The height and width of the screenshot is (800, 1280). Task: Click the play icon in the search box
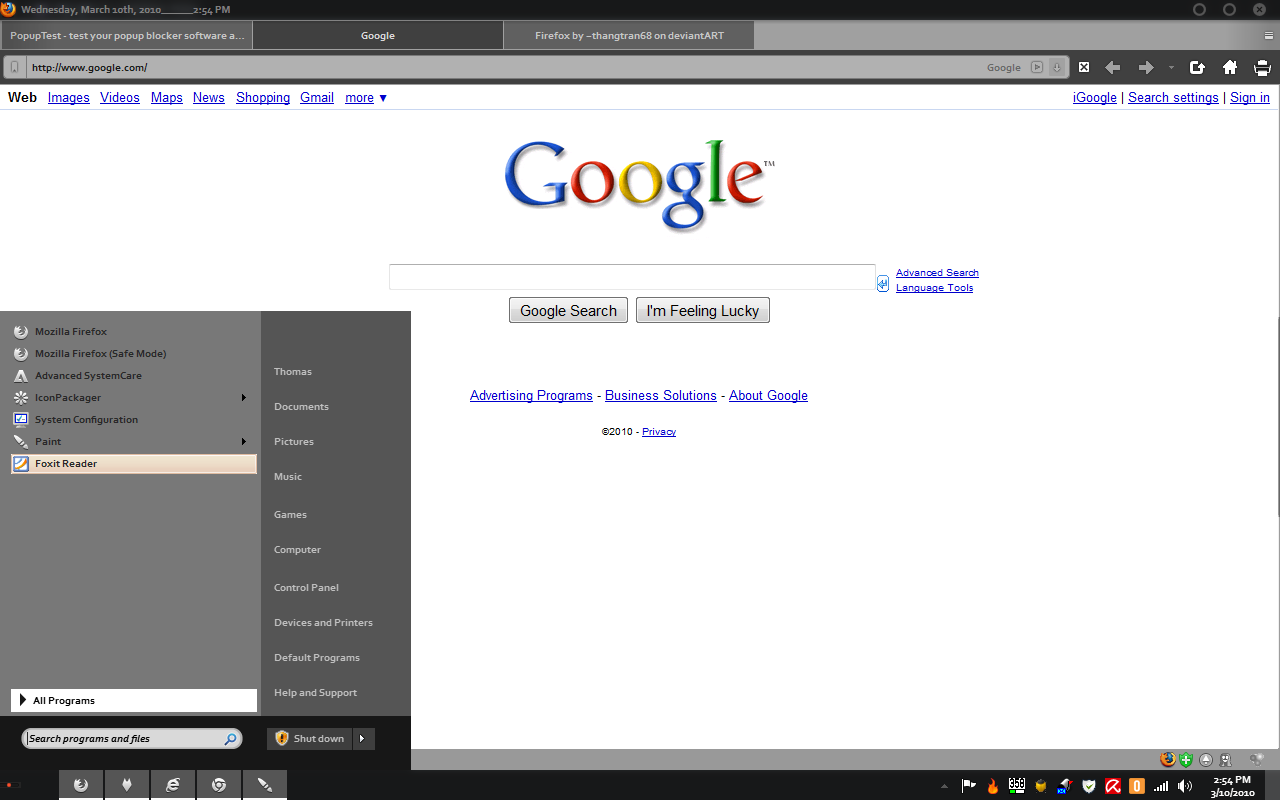click(1037, 67)
